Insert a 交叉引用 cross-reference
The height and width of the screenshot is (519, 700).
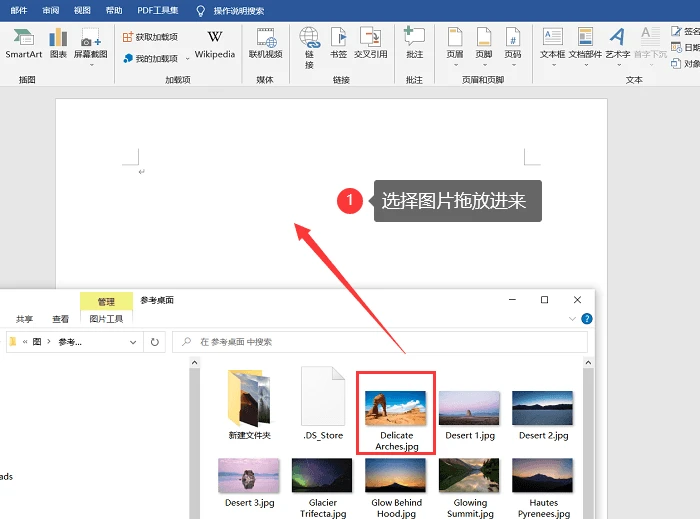coord(371,43)
